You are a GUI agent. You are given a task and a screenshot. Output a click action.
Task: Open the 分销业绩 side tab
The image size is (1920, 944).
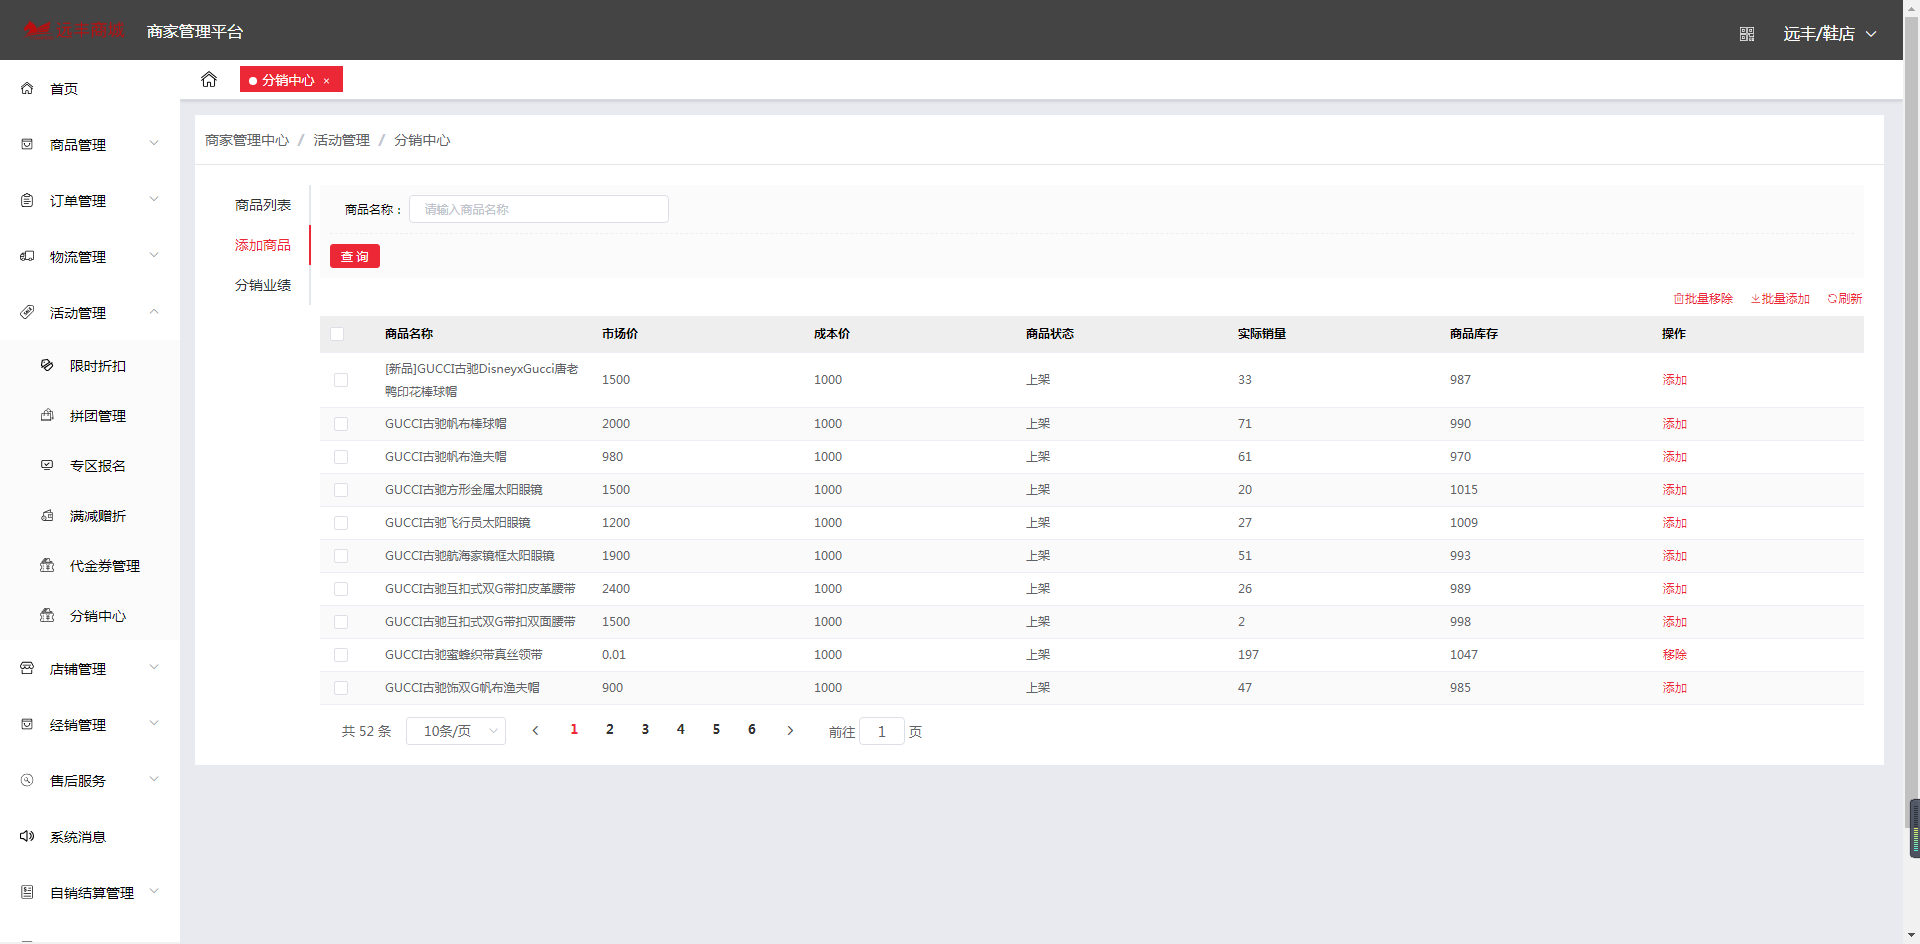(263, 285)
